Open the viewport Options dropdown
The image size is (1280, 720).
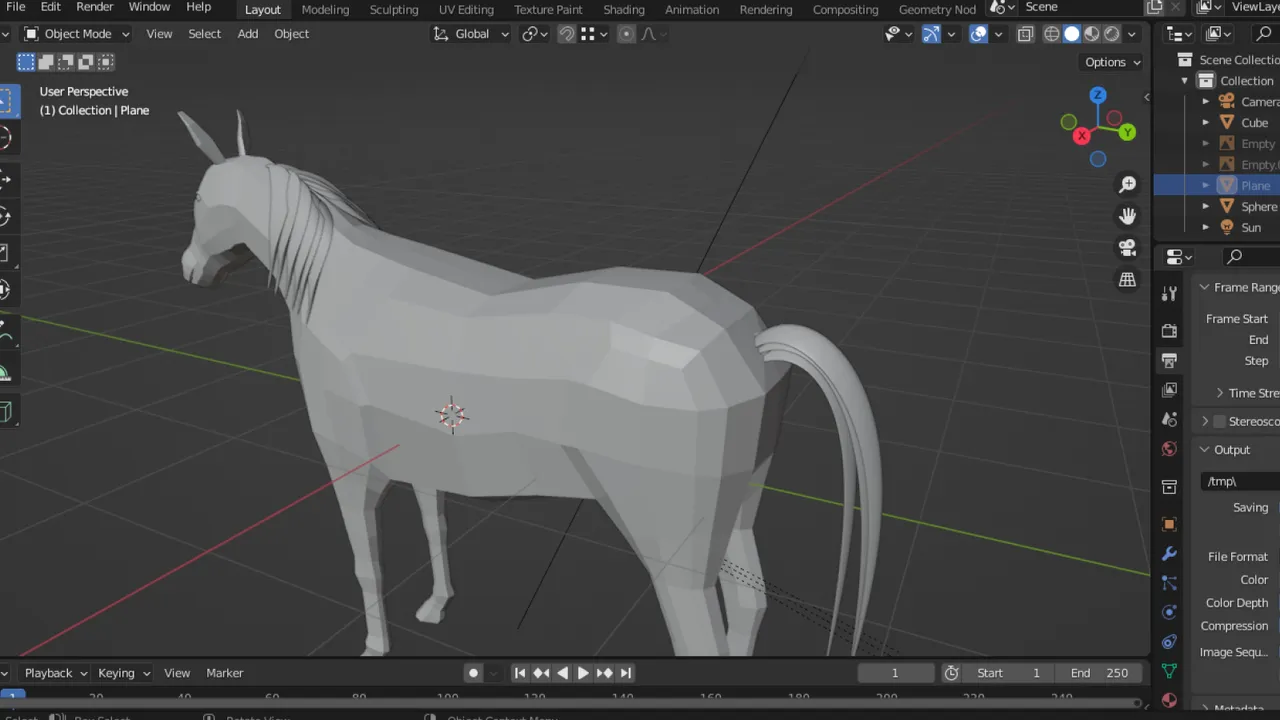point(1113,62)
